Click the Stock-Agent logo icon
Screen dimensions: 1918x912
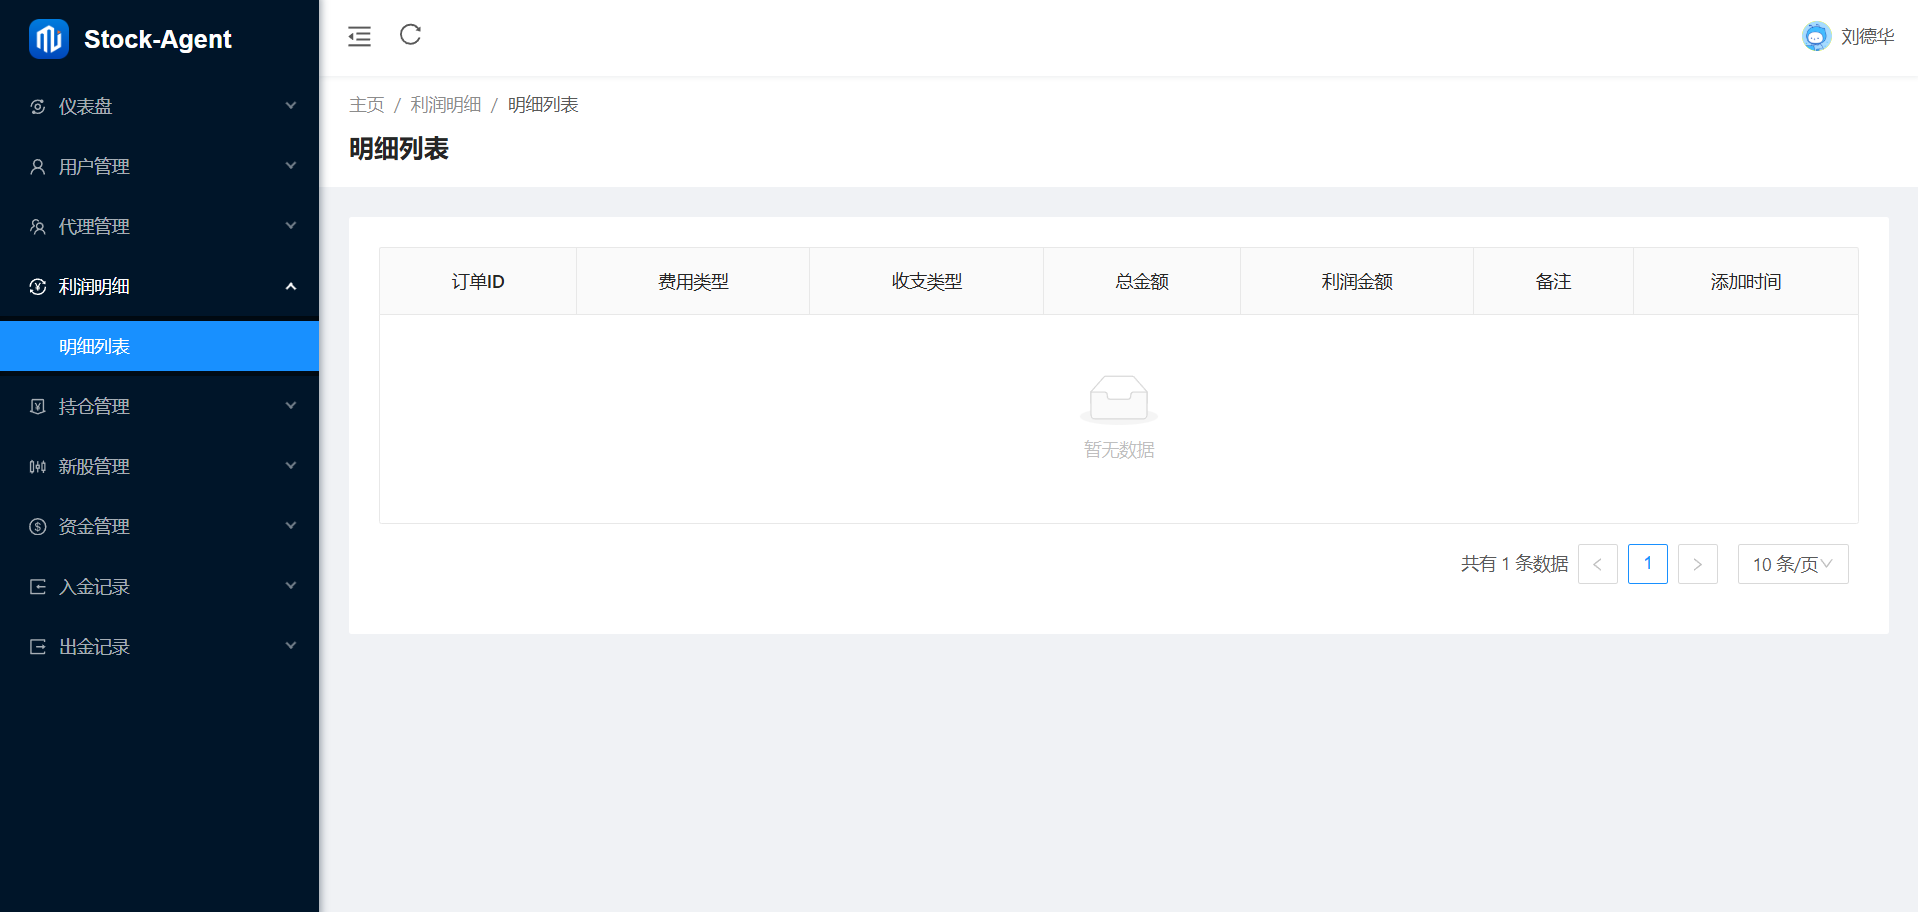pyautogui.click(x=48, y=39)
